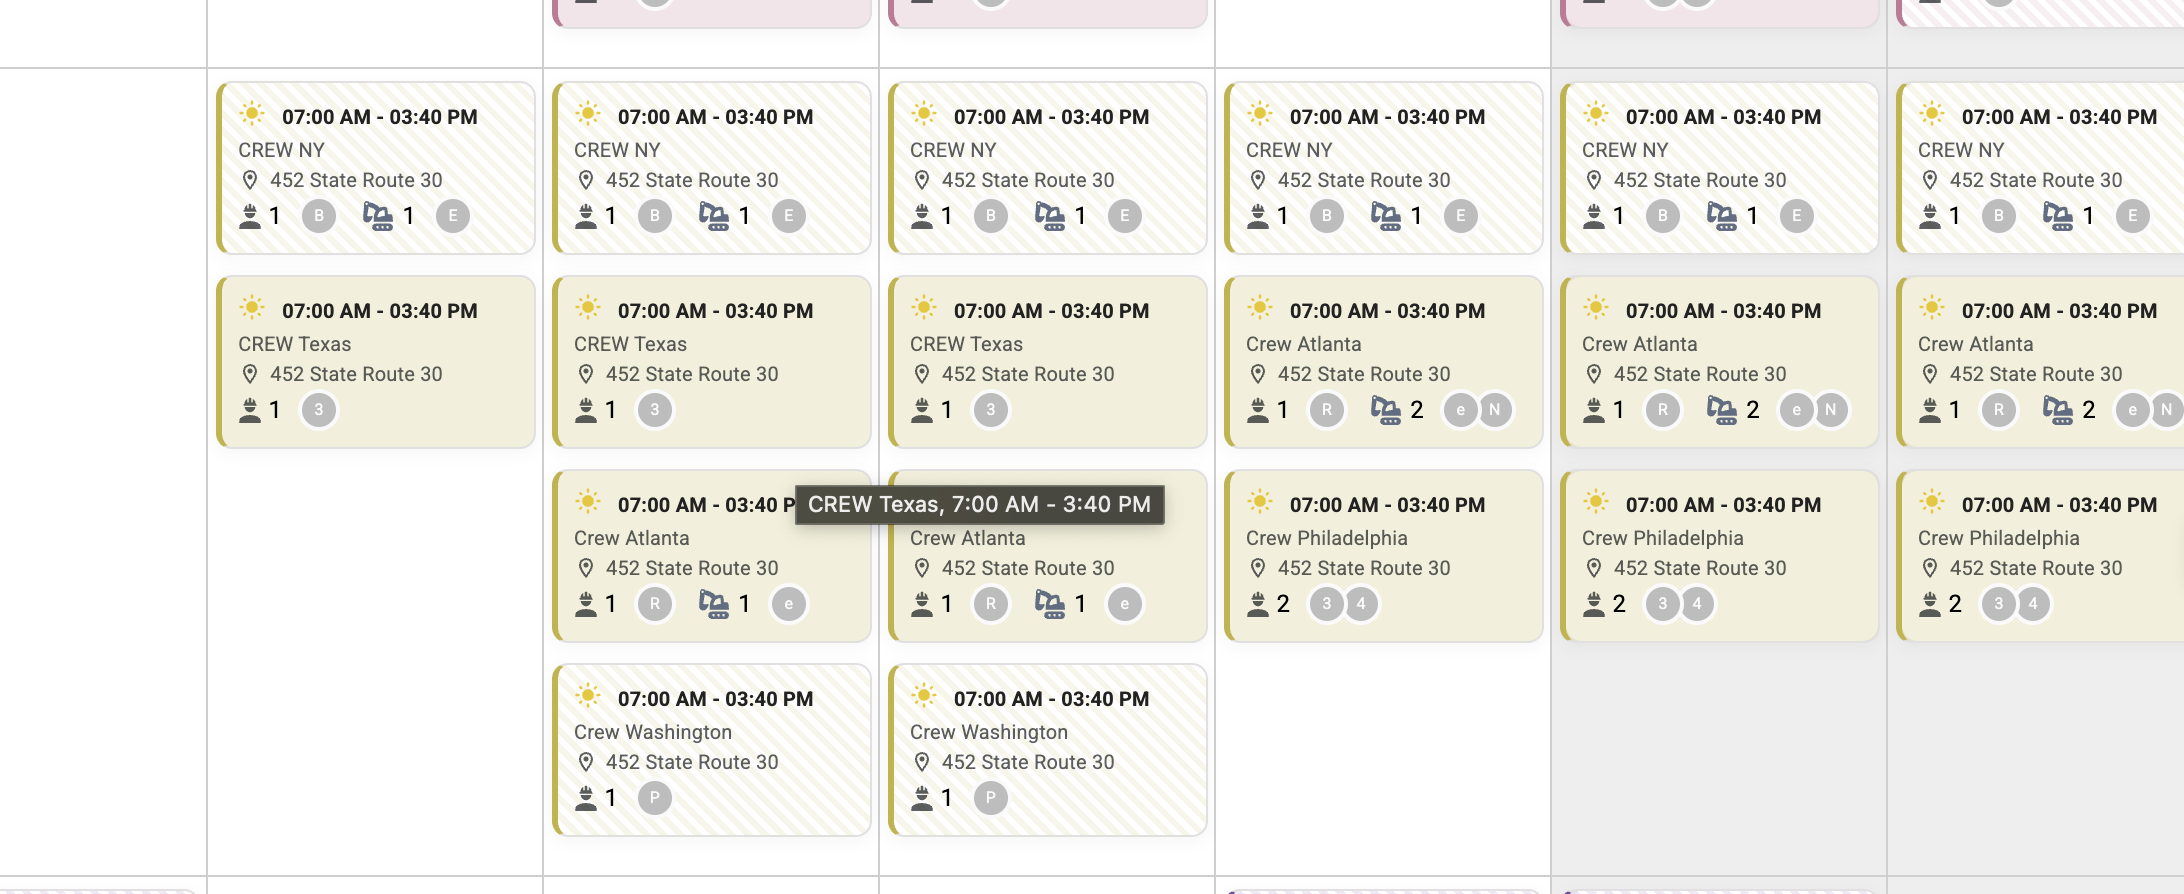Click the worker icon on the leftmost Crew Washington card
This screenshot has width=2184, height=894.
[x=586, y=798]
